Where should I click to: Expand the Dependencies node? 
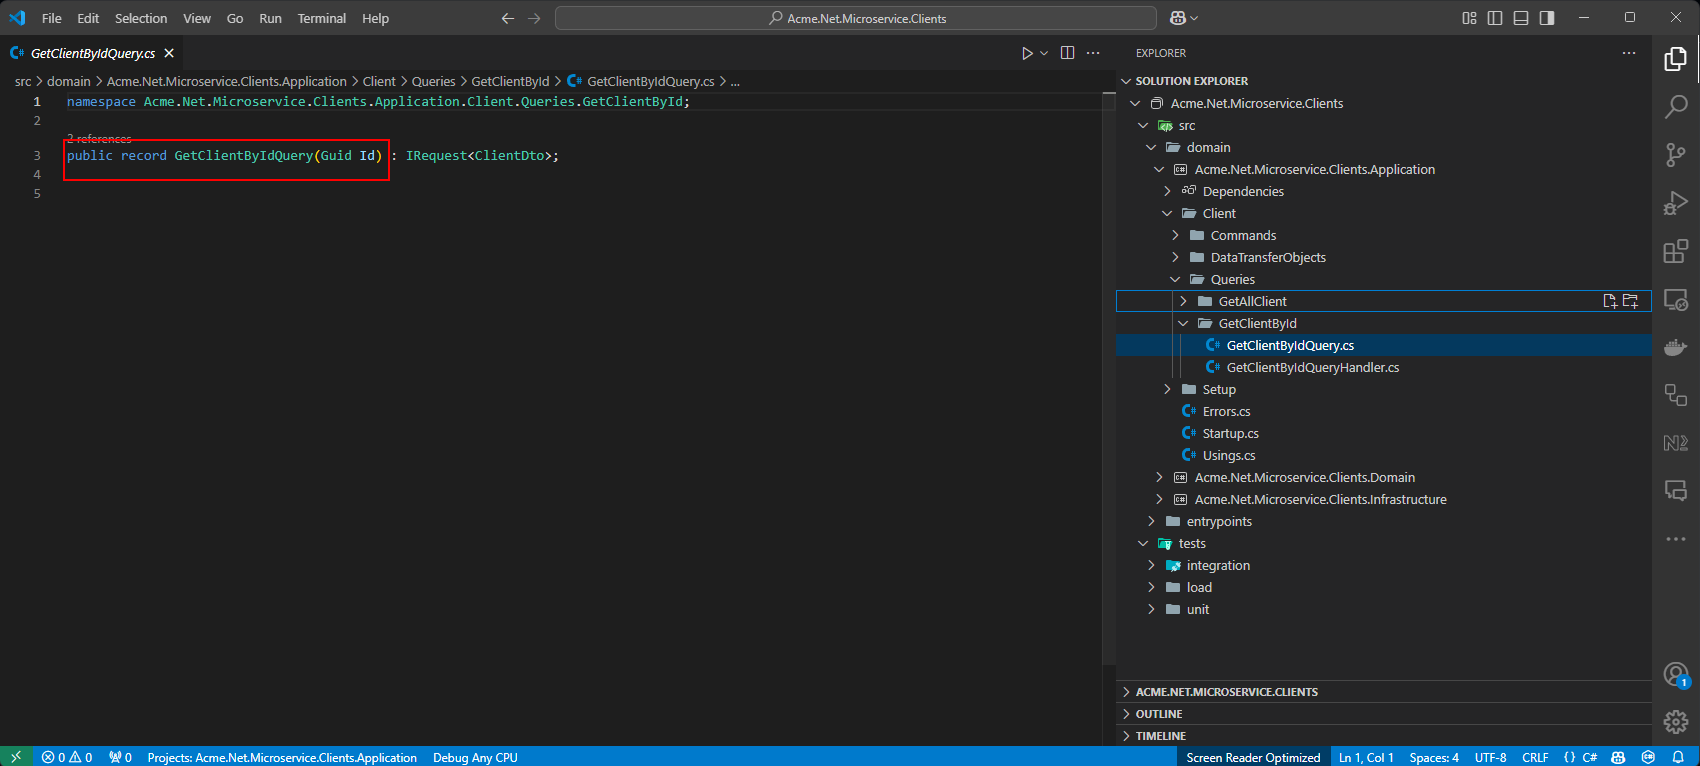1167,191
